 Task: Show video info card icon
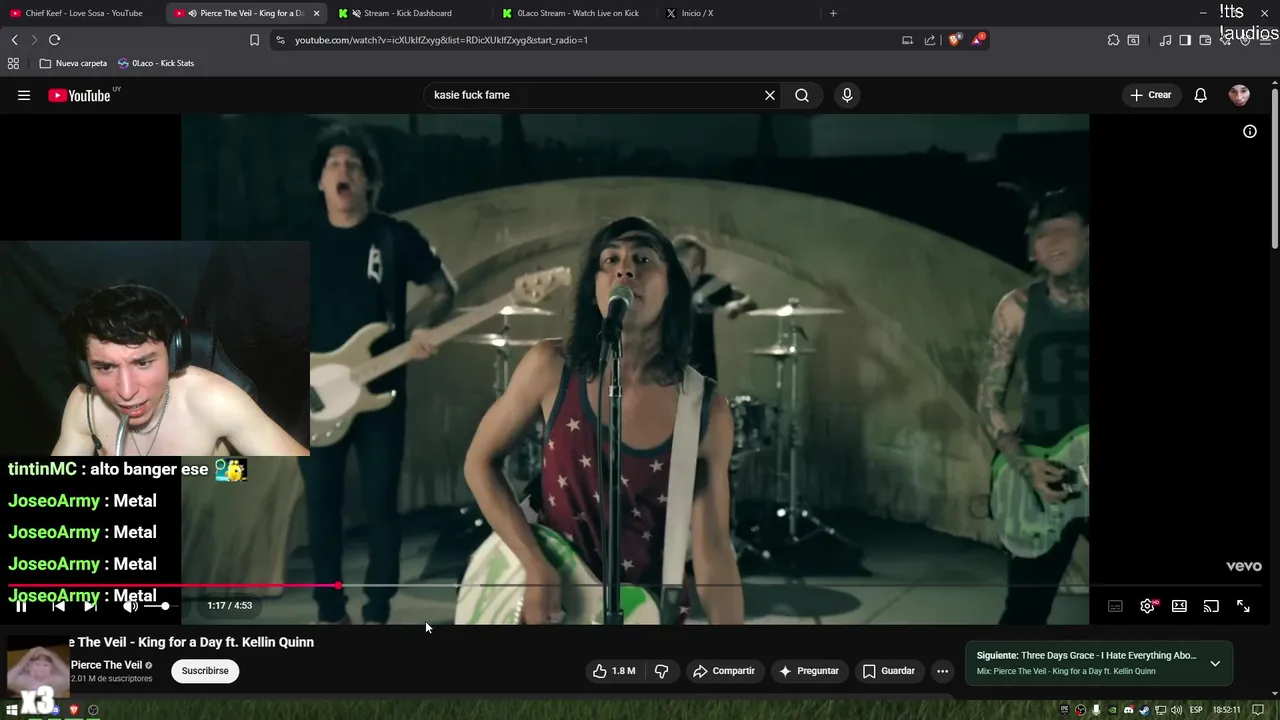(1250, 131)
